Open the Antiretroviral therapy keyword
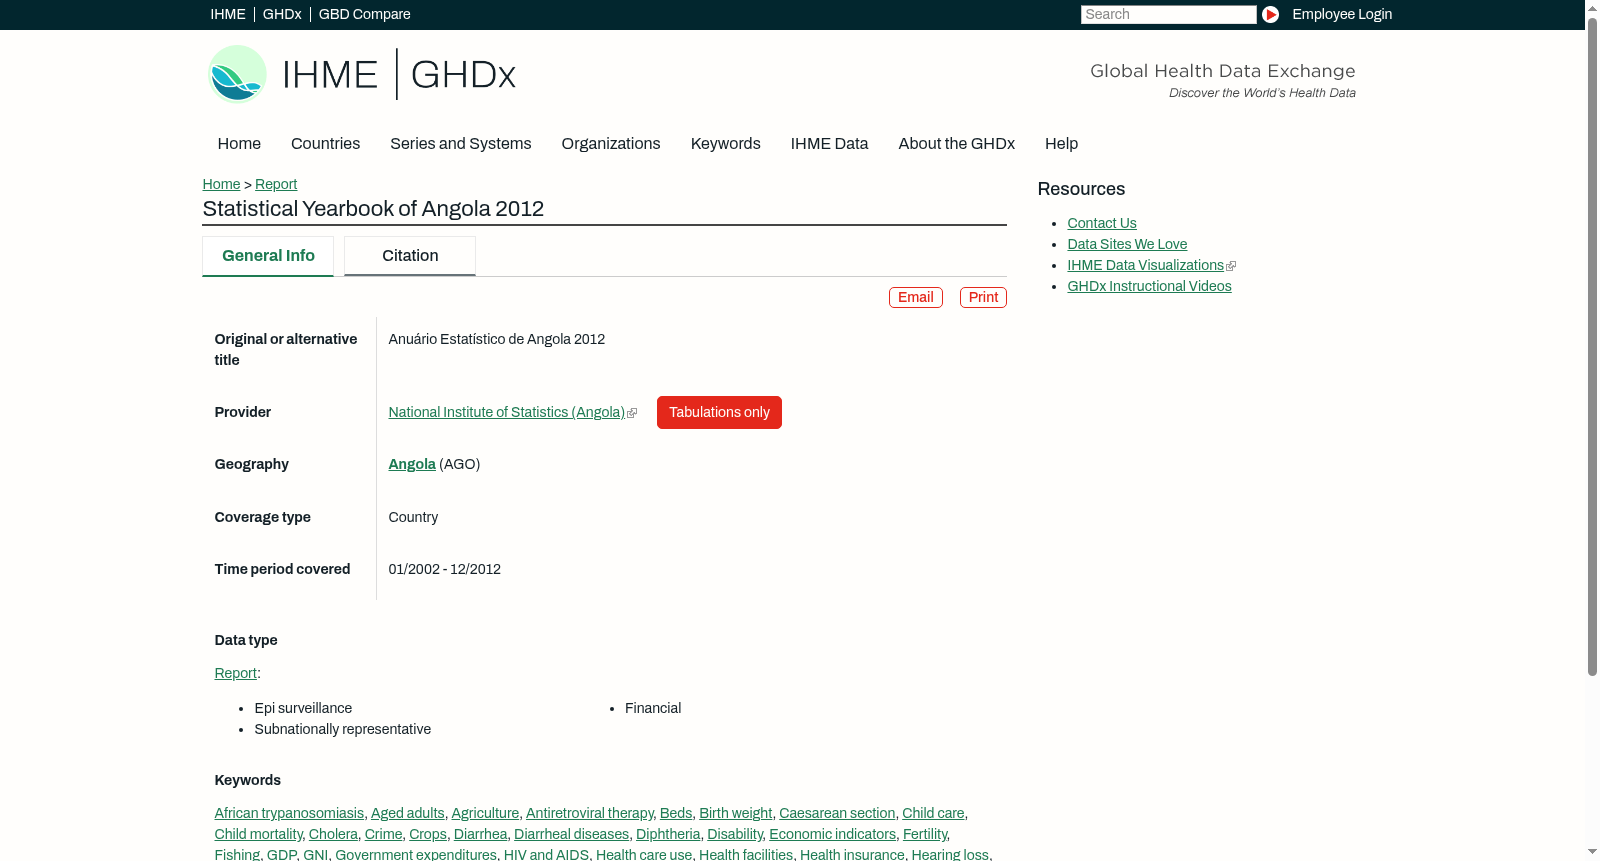Viewport: 1600px width, 861px height. pyautogui.click(x=589, y=813)
